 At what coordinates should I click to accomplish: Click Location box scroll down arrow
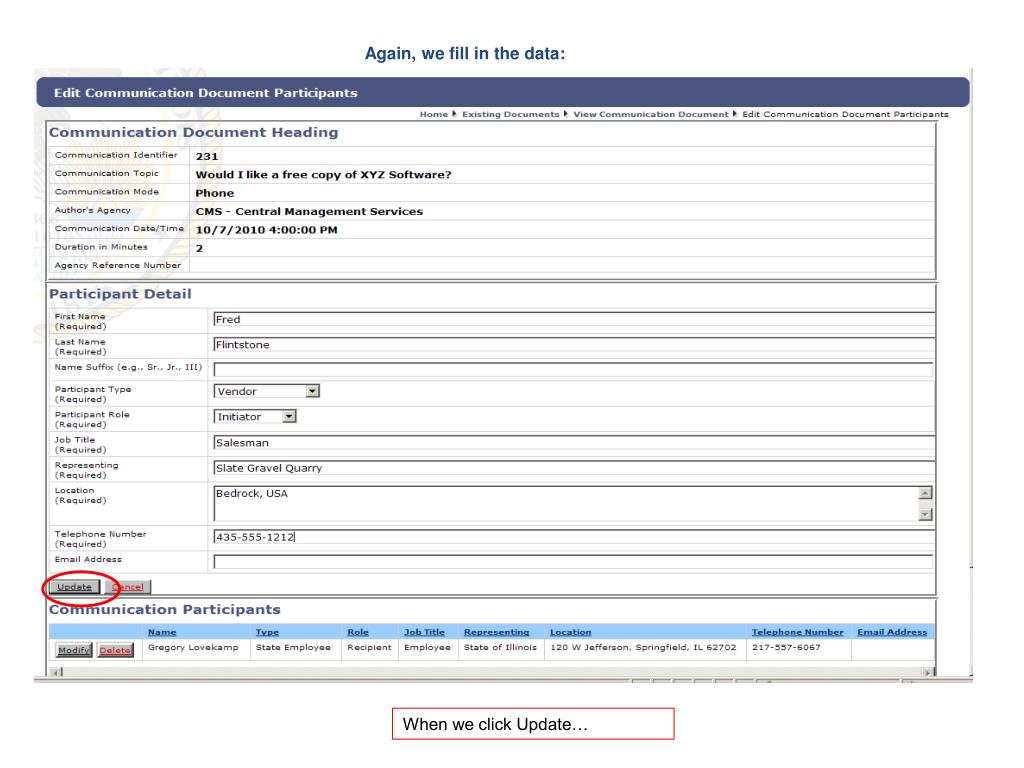point(925,515)
